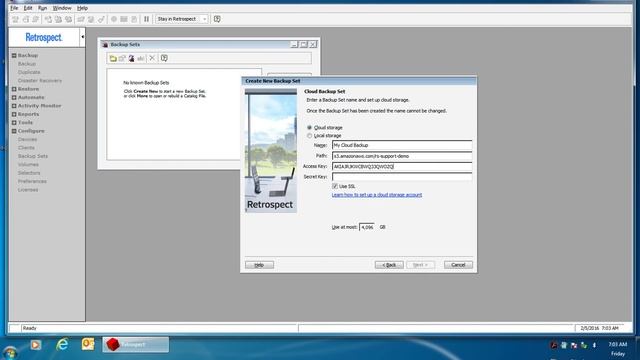Click the 'abc' rename icon in Backup Sets toolbar
Image resolution: width=640 pixels, height=360 pixels.
tap(140, 58)
